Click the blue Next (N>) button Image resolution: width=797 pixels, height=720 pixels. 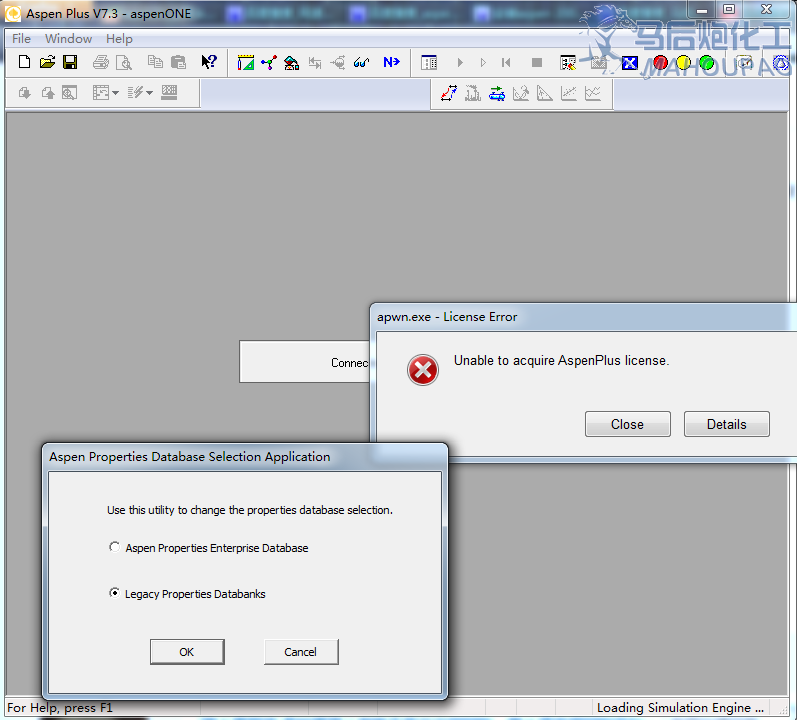(x=391, y=62)
